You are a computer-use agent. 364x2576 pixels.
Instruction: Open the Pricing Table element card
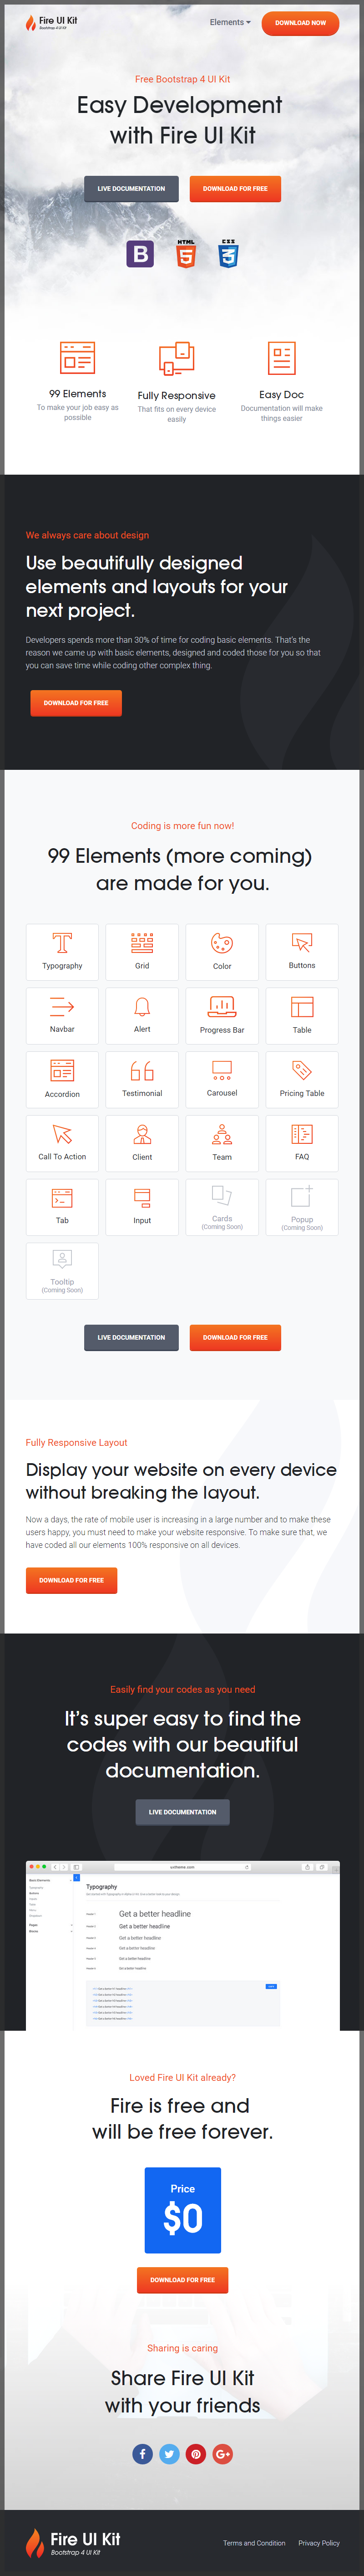[302, 1079]
